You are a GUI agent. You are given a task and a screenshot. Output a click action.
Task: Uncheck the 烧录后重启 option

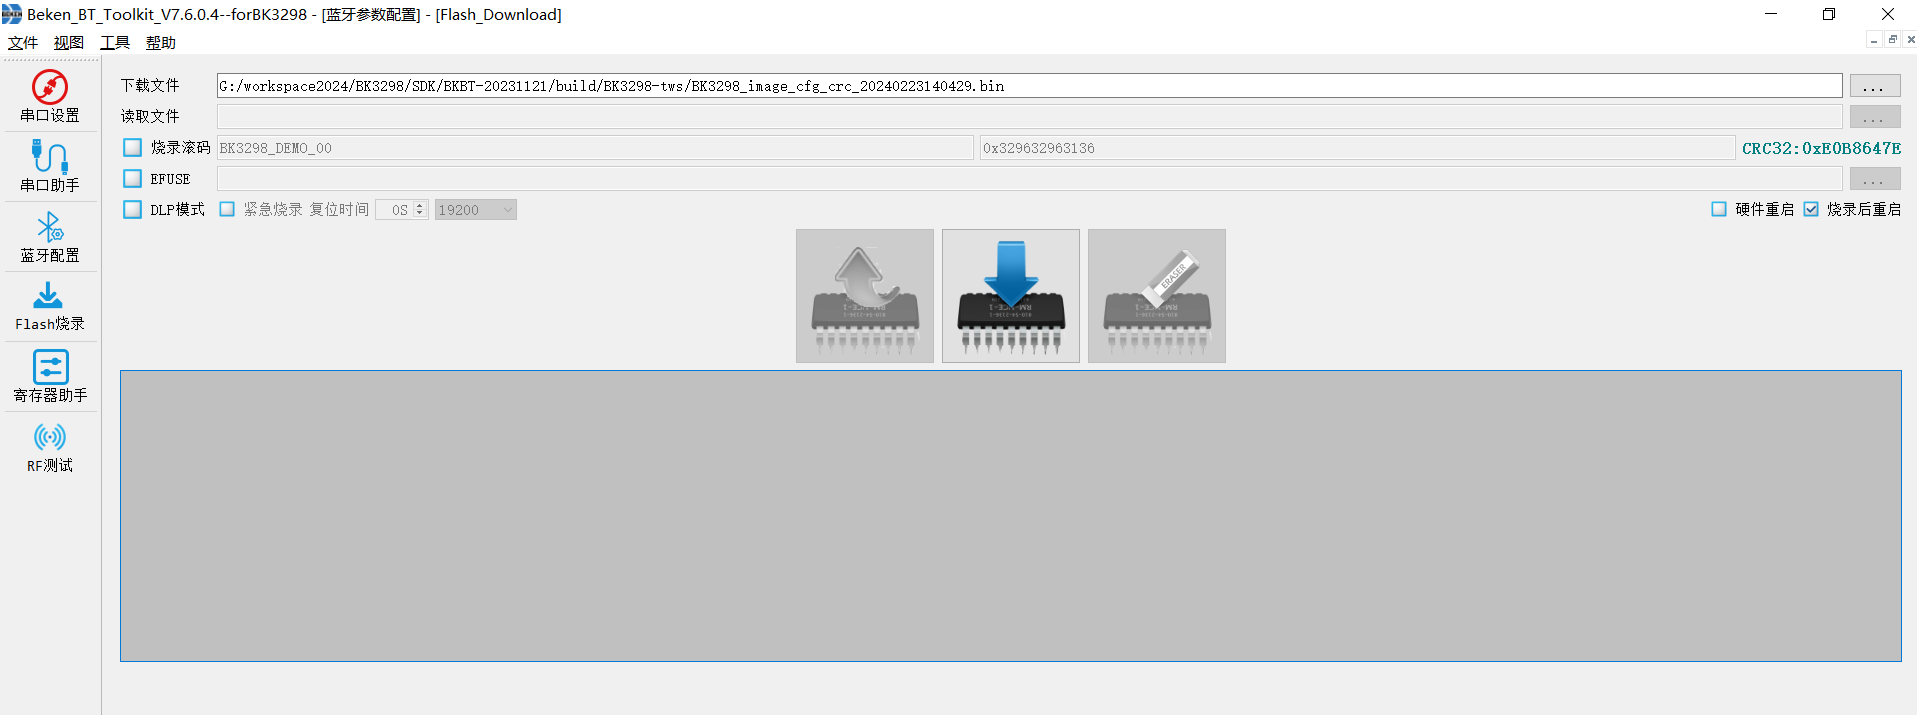pyautogui.click(x=1811, y=209)
